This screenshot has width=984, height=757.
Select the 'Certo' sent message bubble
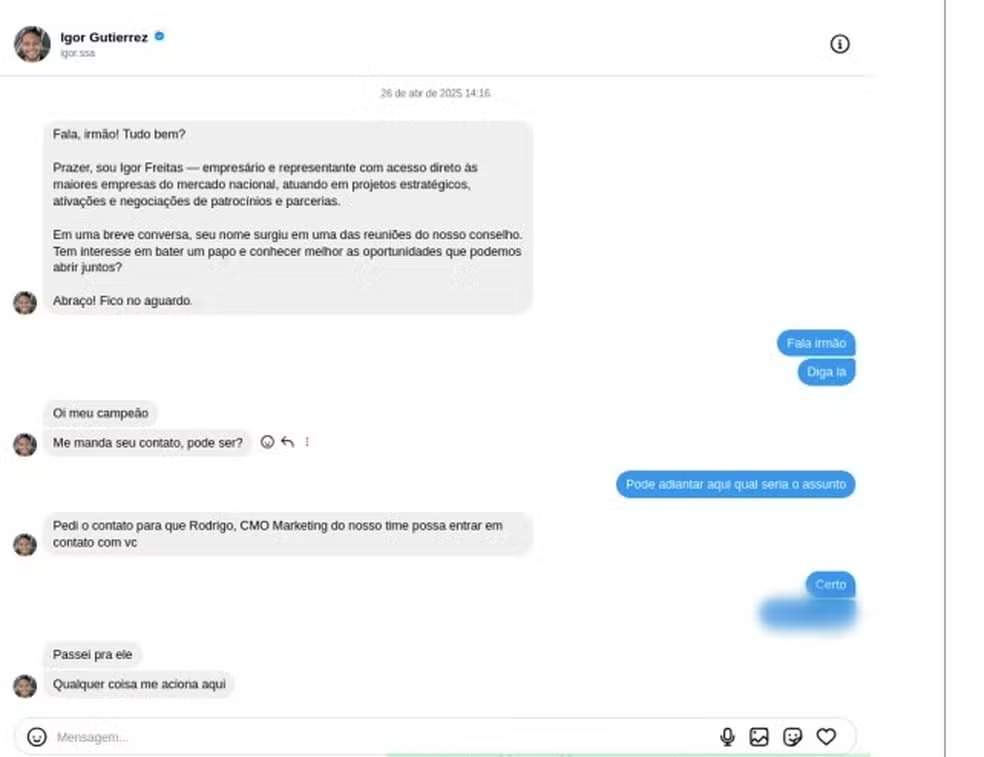tap(830, 584)
